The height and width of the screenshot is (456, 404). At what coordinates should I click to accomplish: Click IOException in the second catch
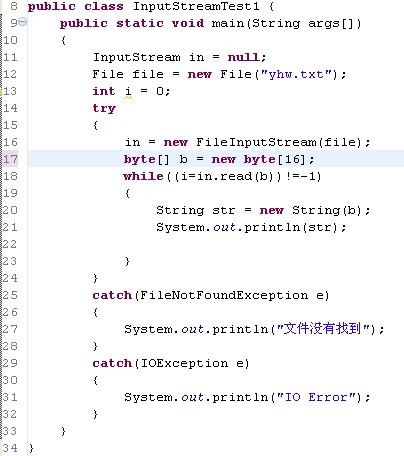(184, 363)
